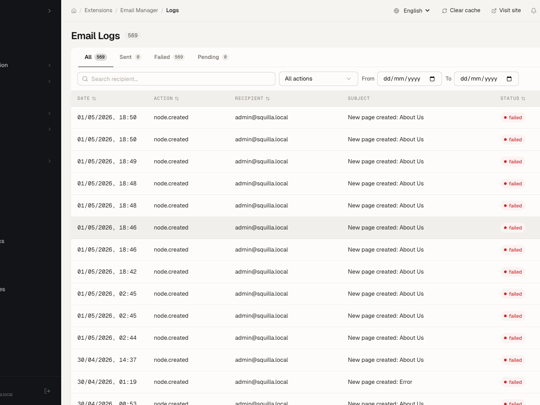Open the All actions filter dropdown
The width and height of the screenshot is (540, 405).
point(318,79)
